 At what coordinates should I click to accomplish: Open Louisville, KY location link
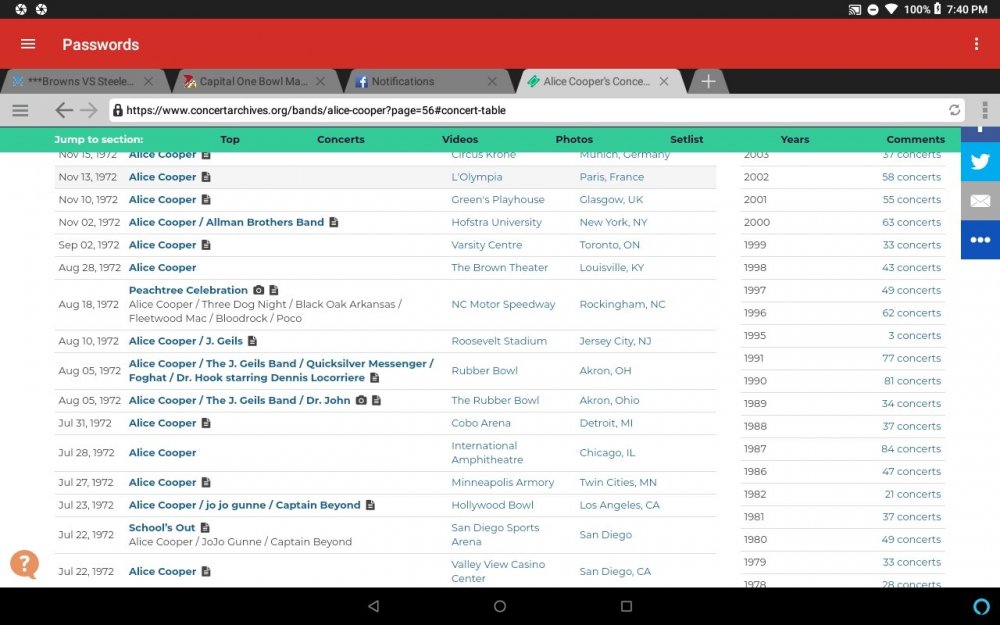click(612, 267)
